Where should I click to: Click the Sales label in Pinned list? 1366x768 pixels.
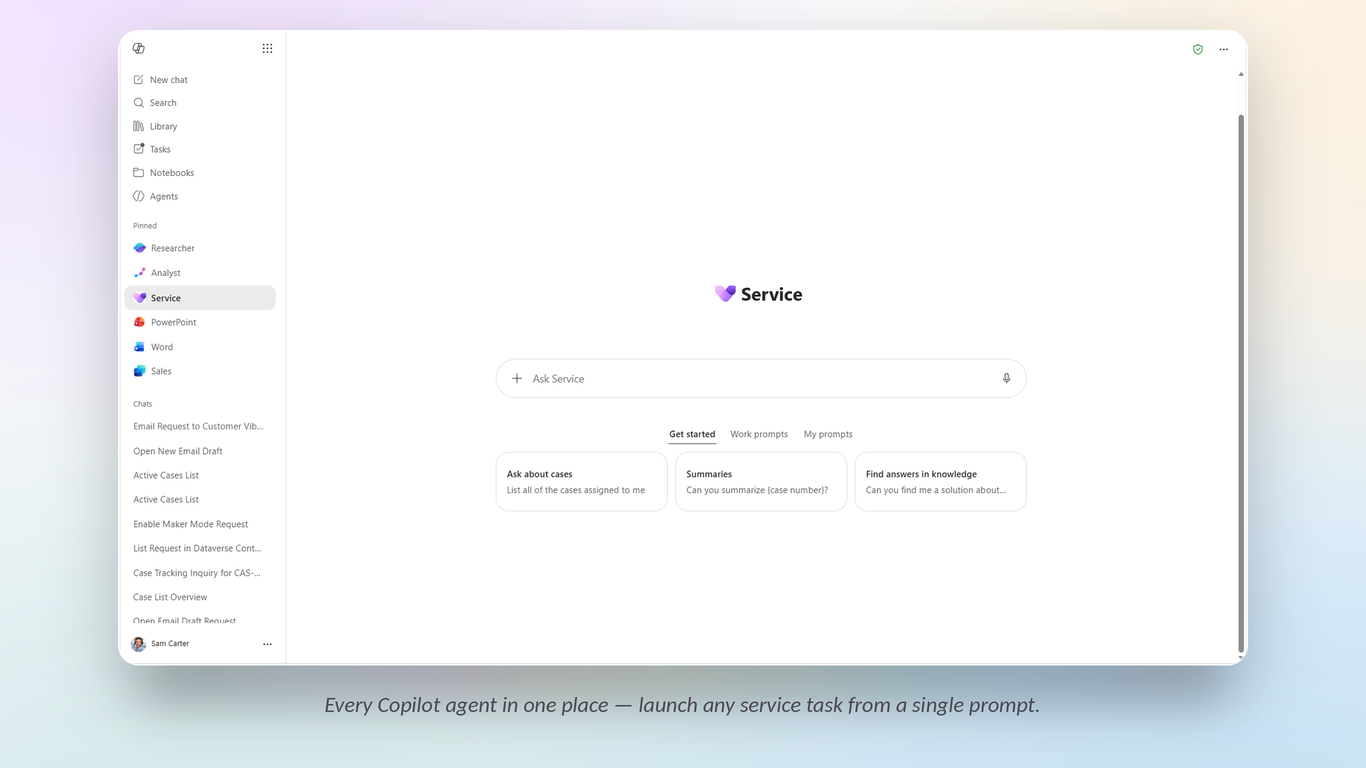click(161, 371)
